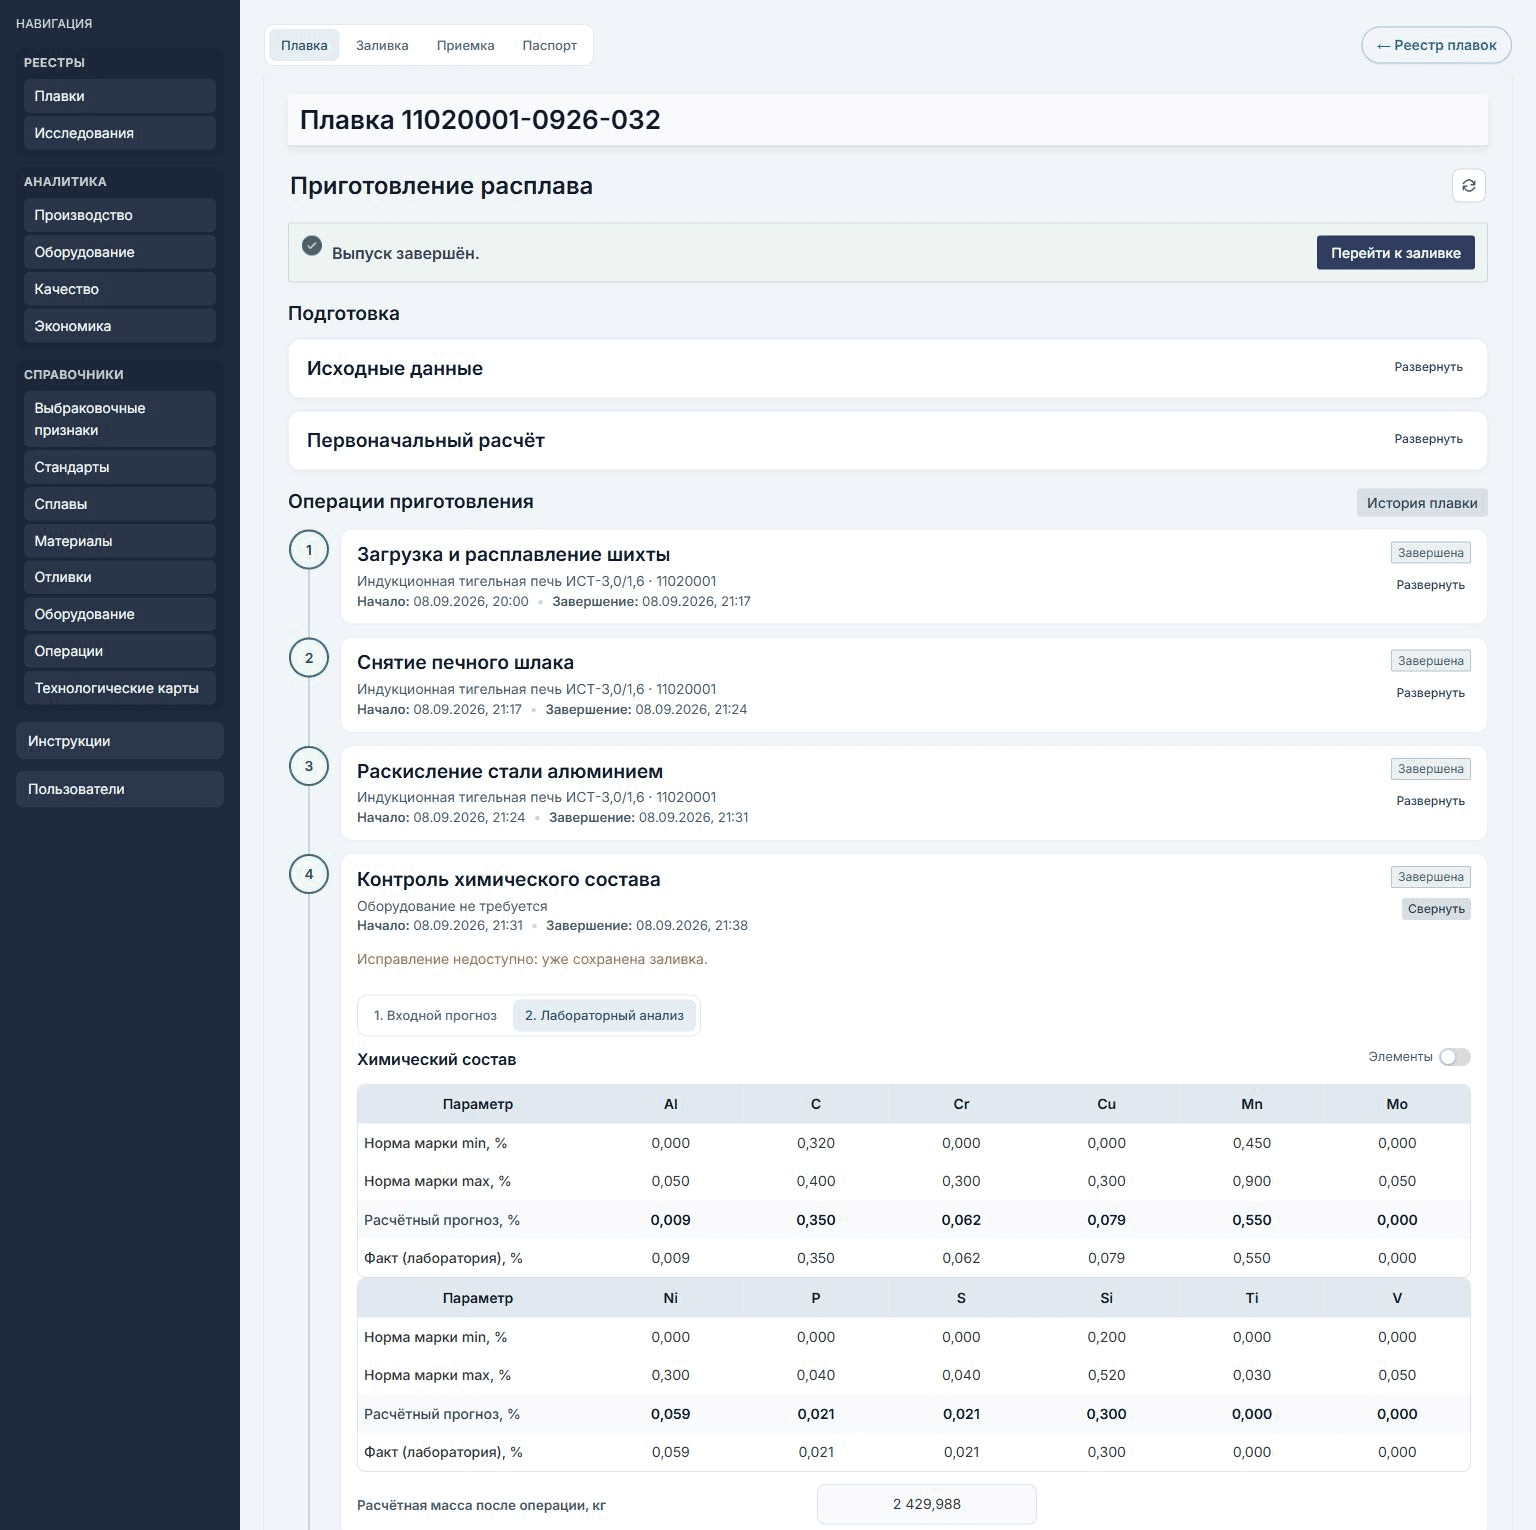Open Стандарты reference in the sidebar
This screenshot has width=1536, height=1530.
[120, 467]
